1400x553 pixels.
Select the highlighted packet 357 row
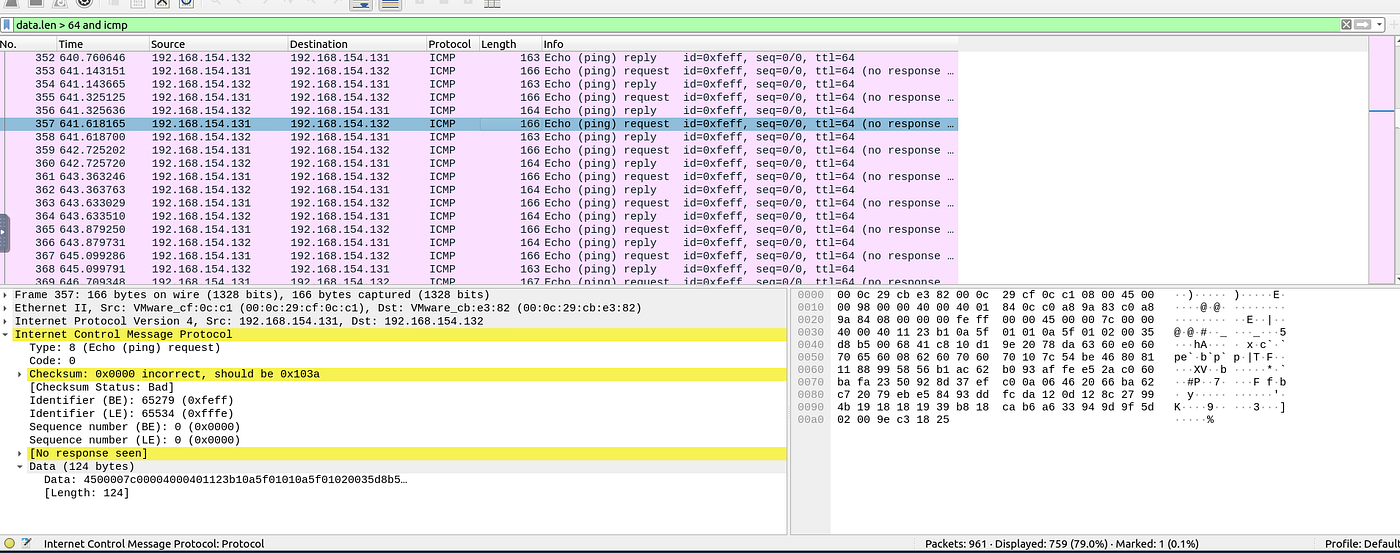(x=479, y=124)
